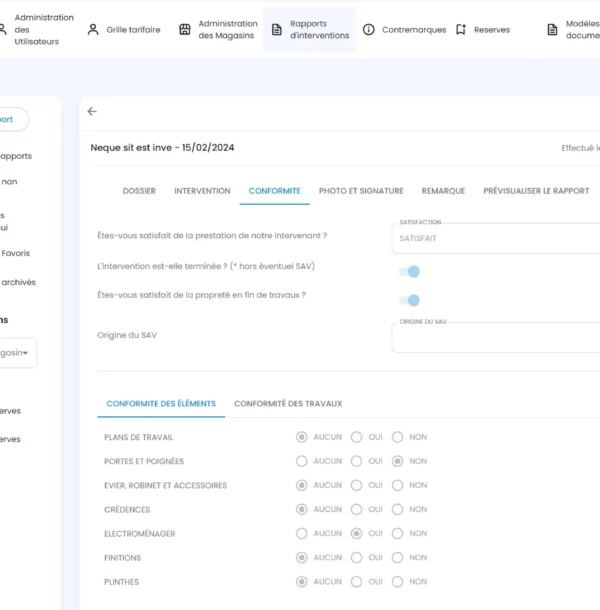Open the Satisfaction dropdown
Screen dimensions: 600x610
496,238
